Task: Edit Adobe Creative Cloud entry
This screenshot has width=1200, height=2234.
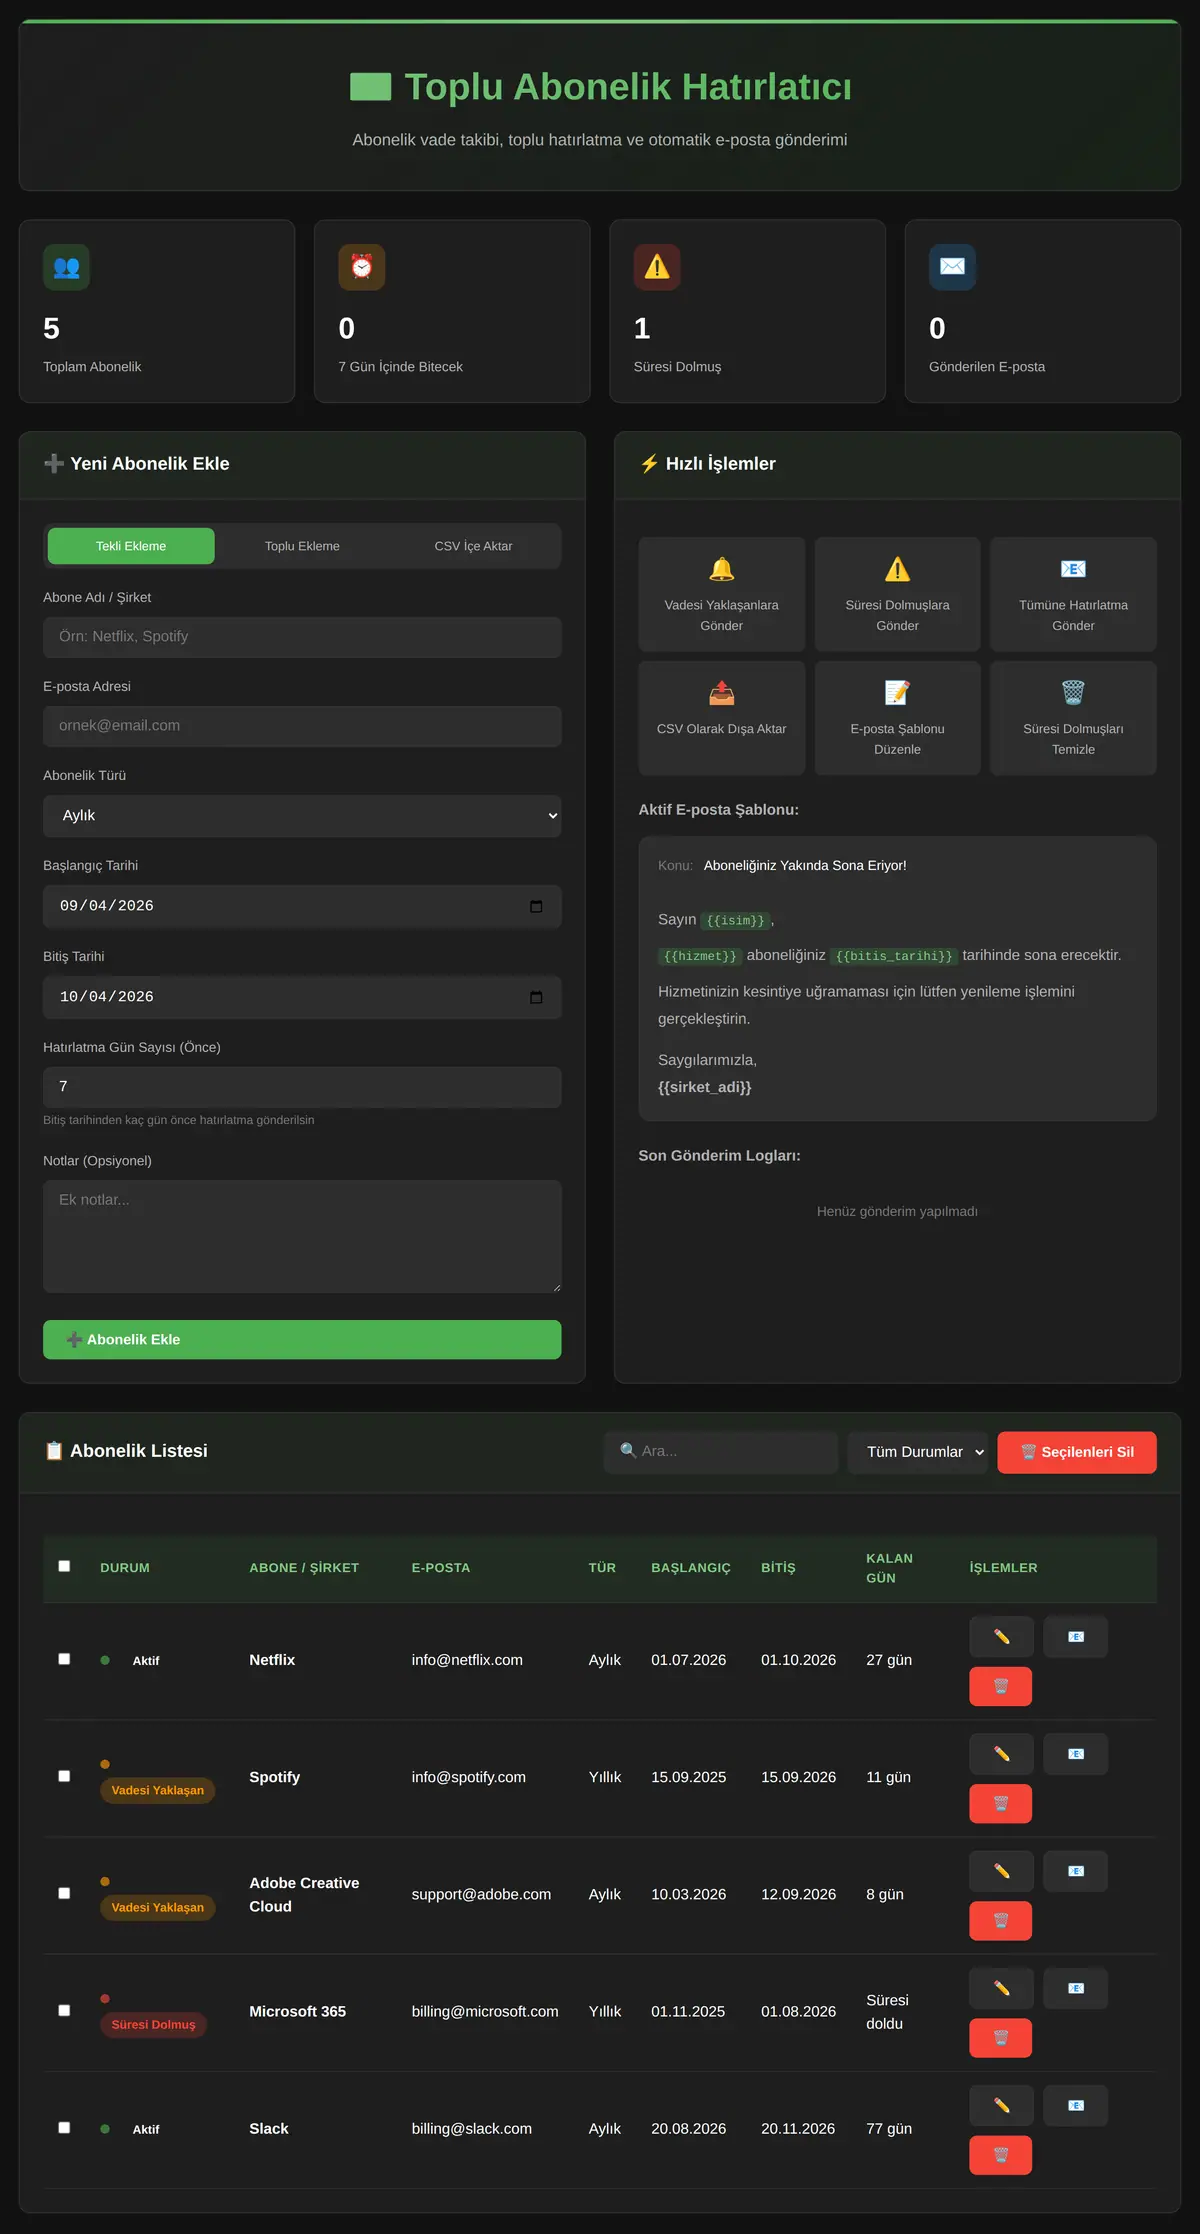Action: 1001,1871
